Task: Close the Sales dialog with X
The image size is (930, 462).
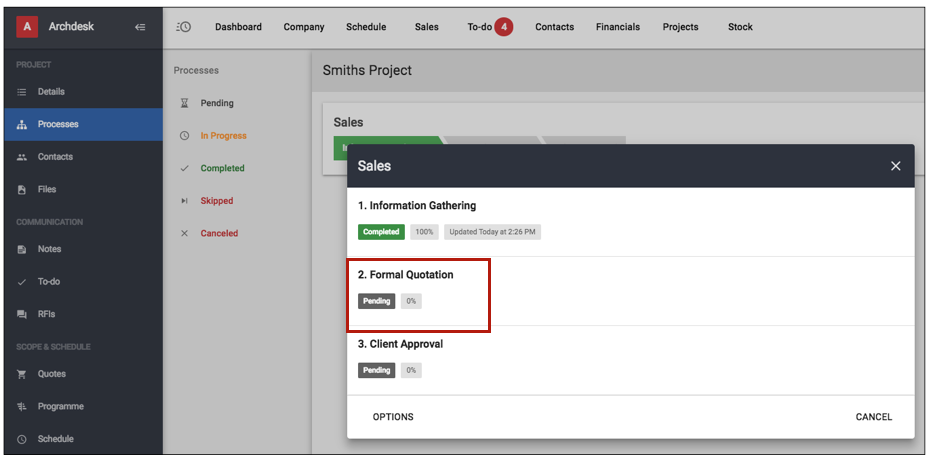Action: (x=896, y=166)
